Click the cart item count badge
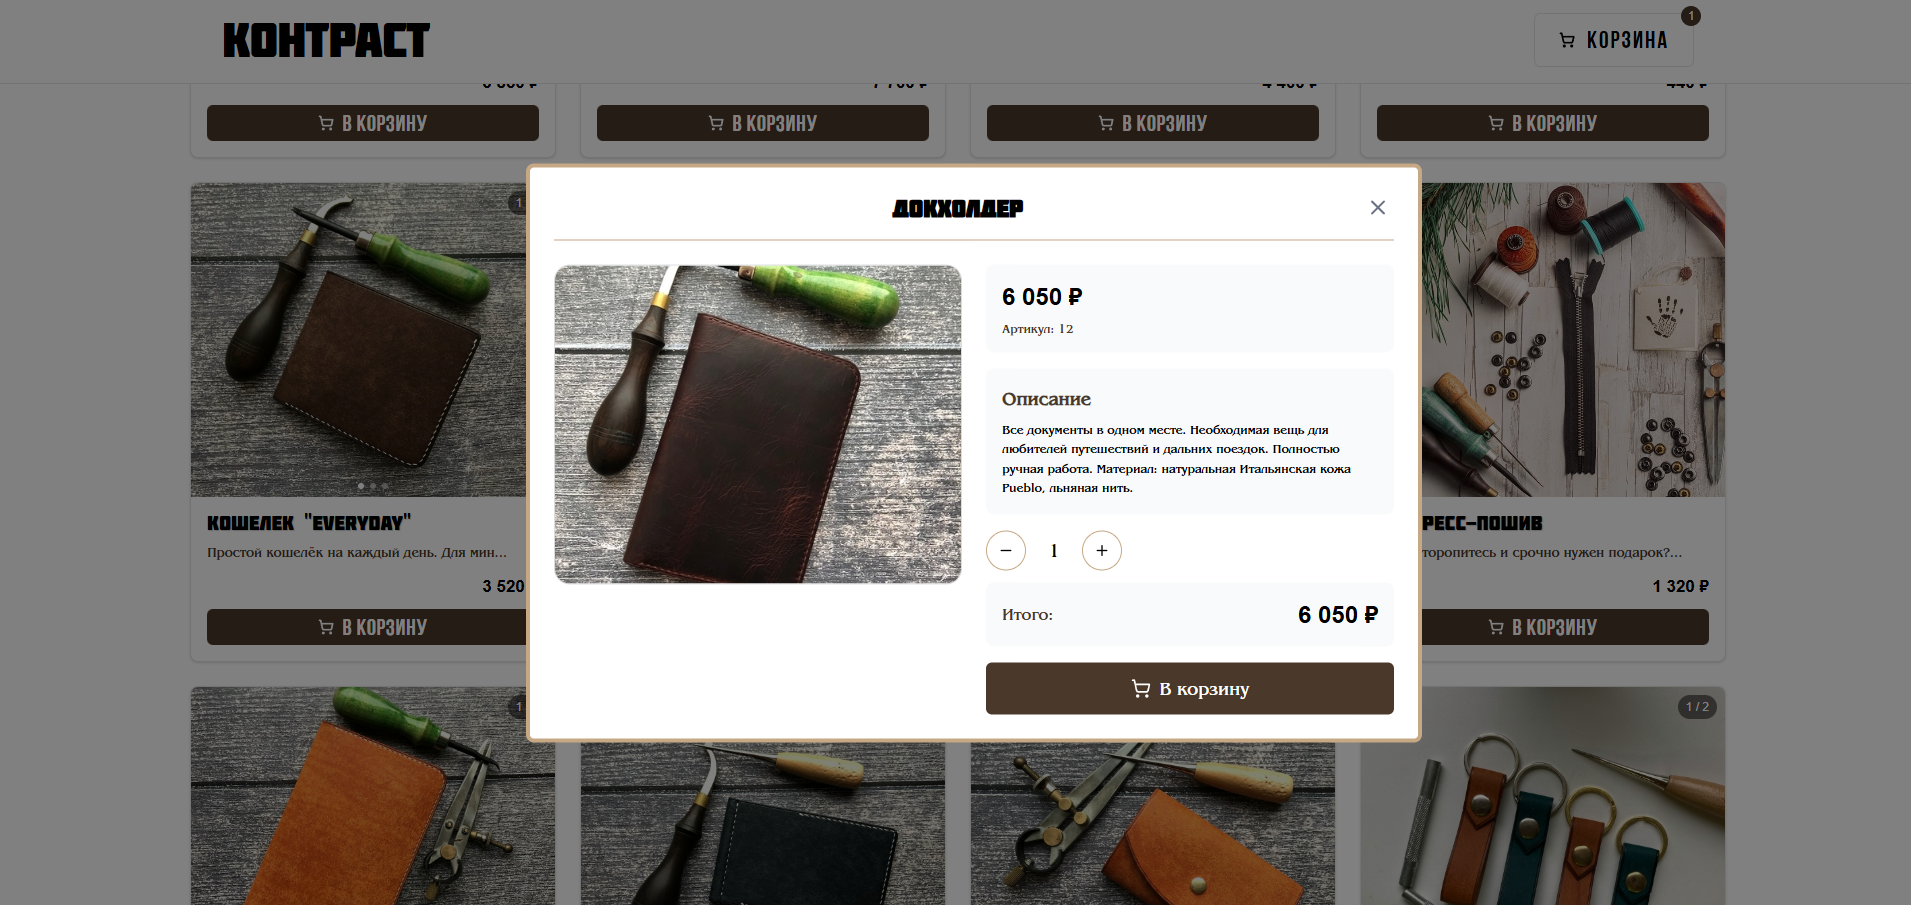 (1690, 16)
